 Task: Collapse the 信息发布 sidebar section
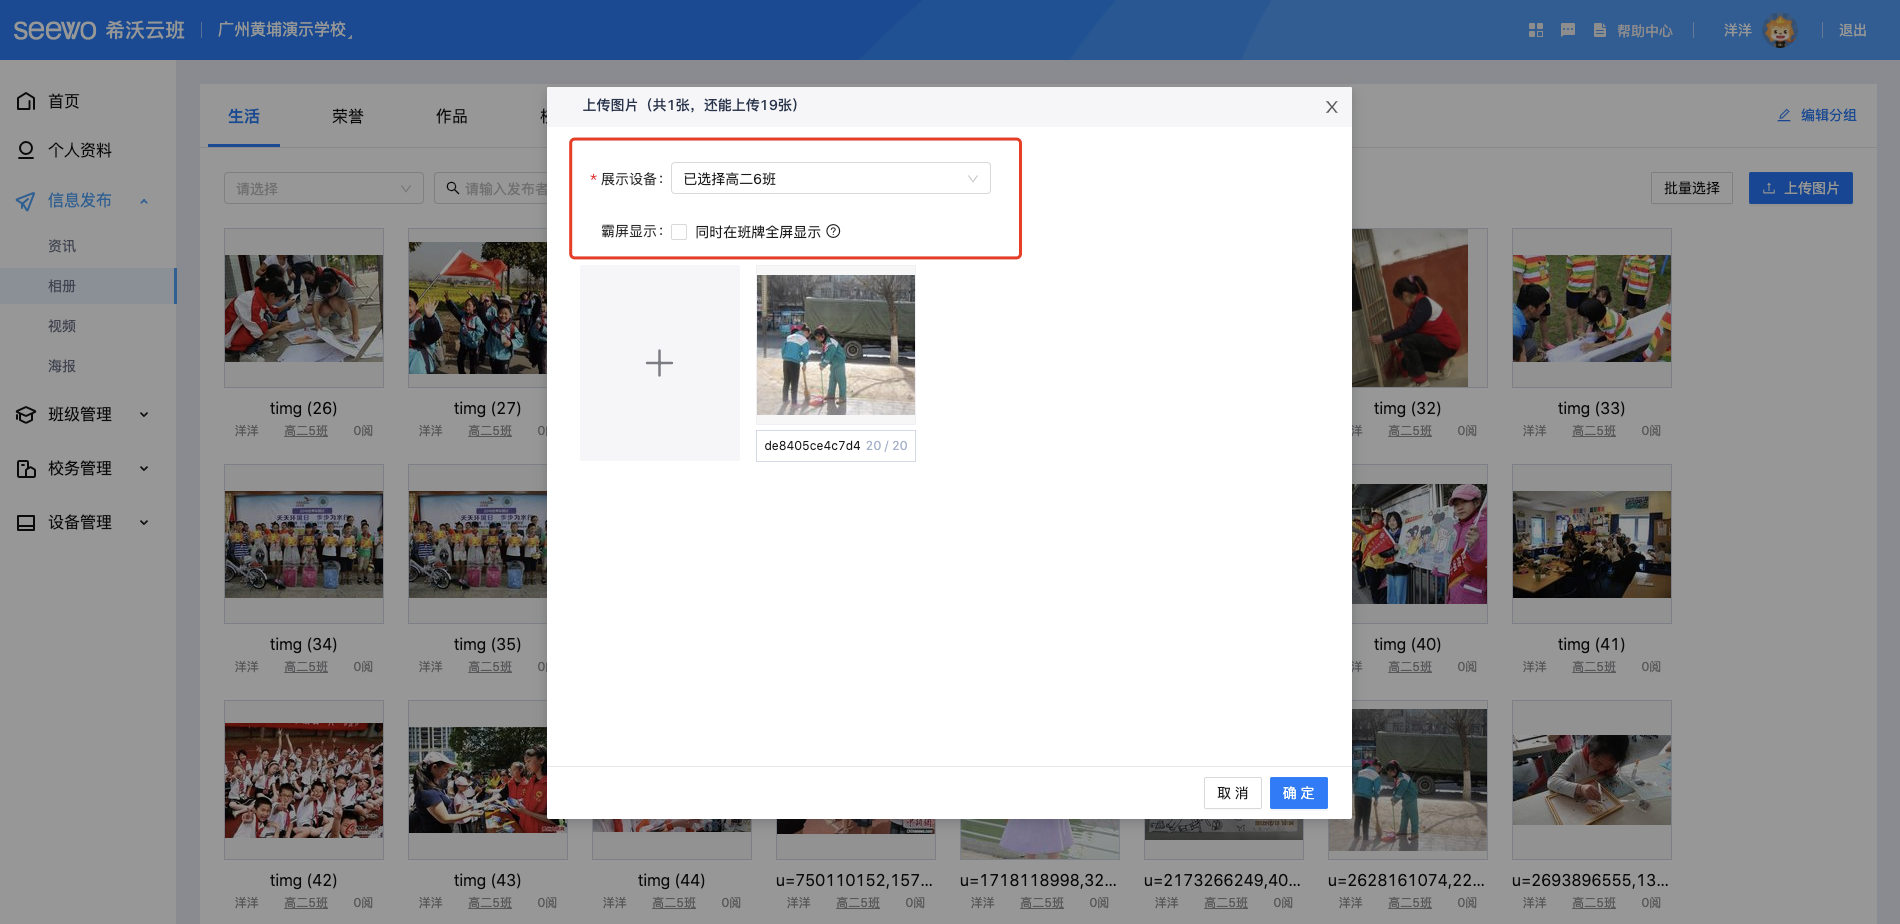click(143, 201)
